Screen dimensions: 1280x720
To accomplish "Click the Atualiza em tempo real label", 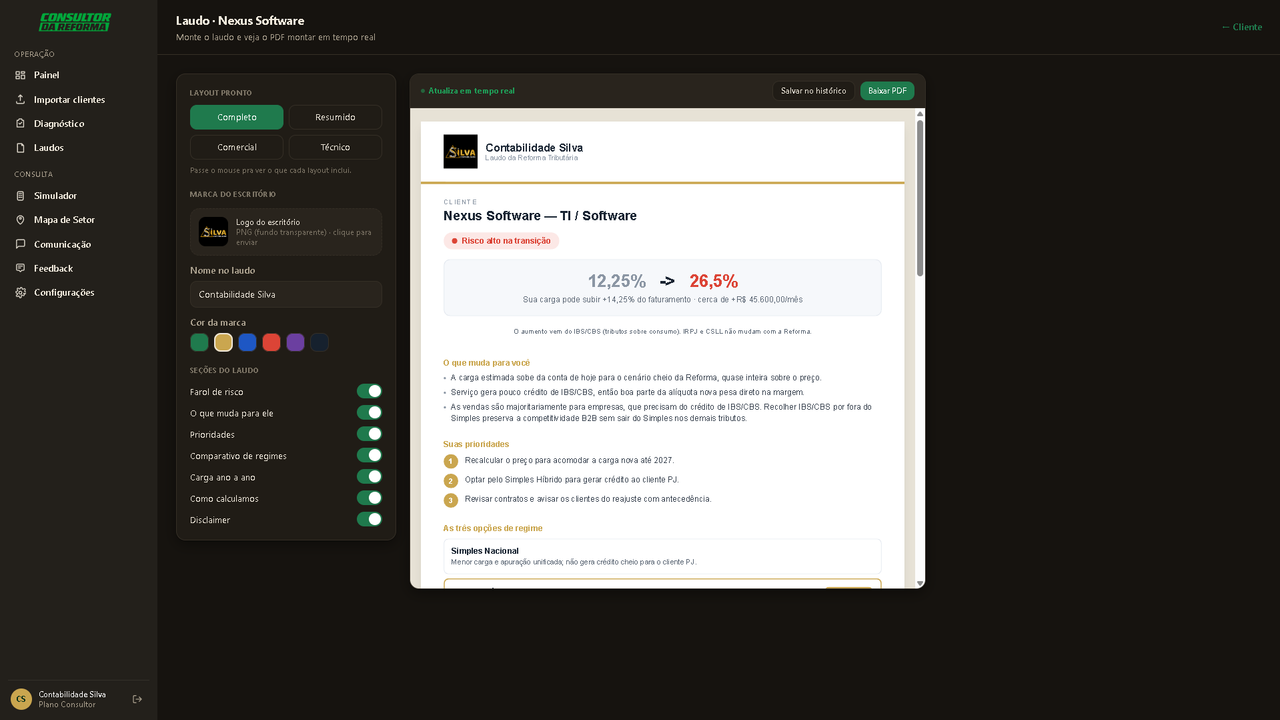I will click(x=468, y=91).
